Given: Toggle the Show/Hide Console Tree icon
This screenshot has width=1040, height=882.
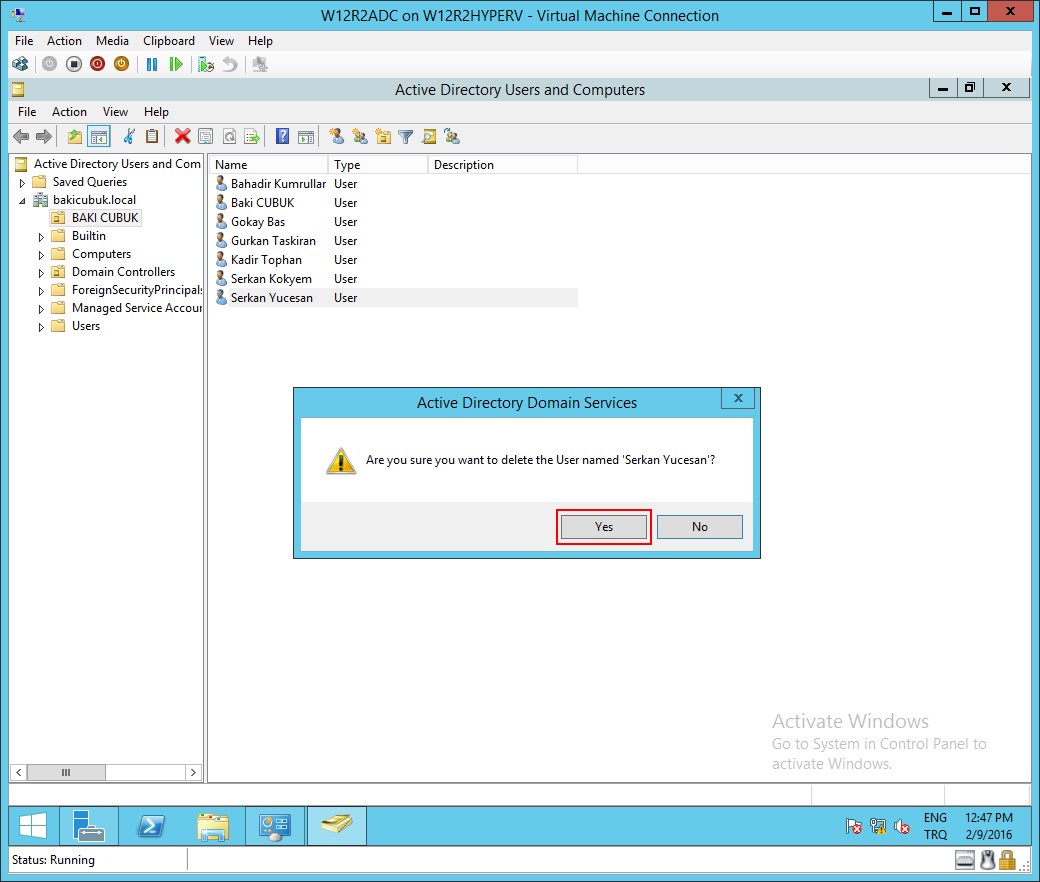Looking at the screenshot, I should pos(99,137).
